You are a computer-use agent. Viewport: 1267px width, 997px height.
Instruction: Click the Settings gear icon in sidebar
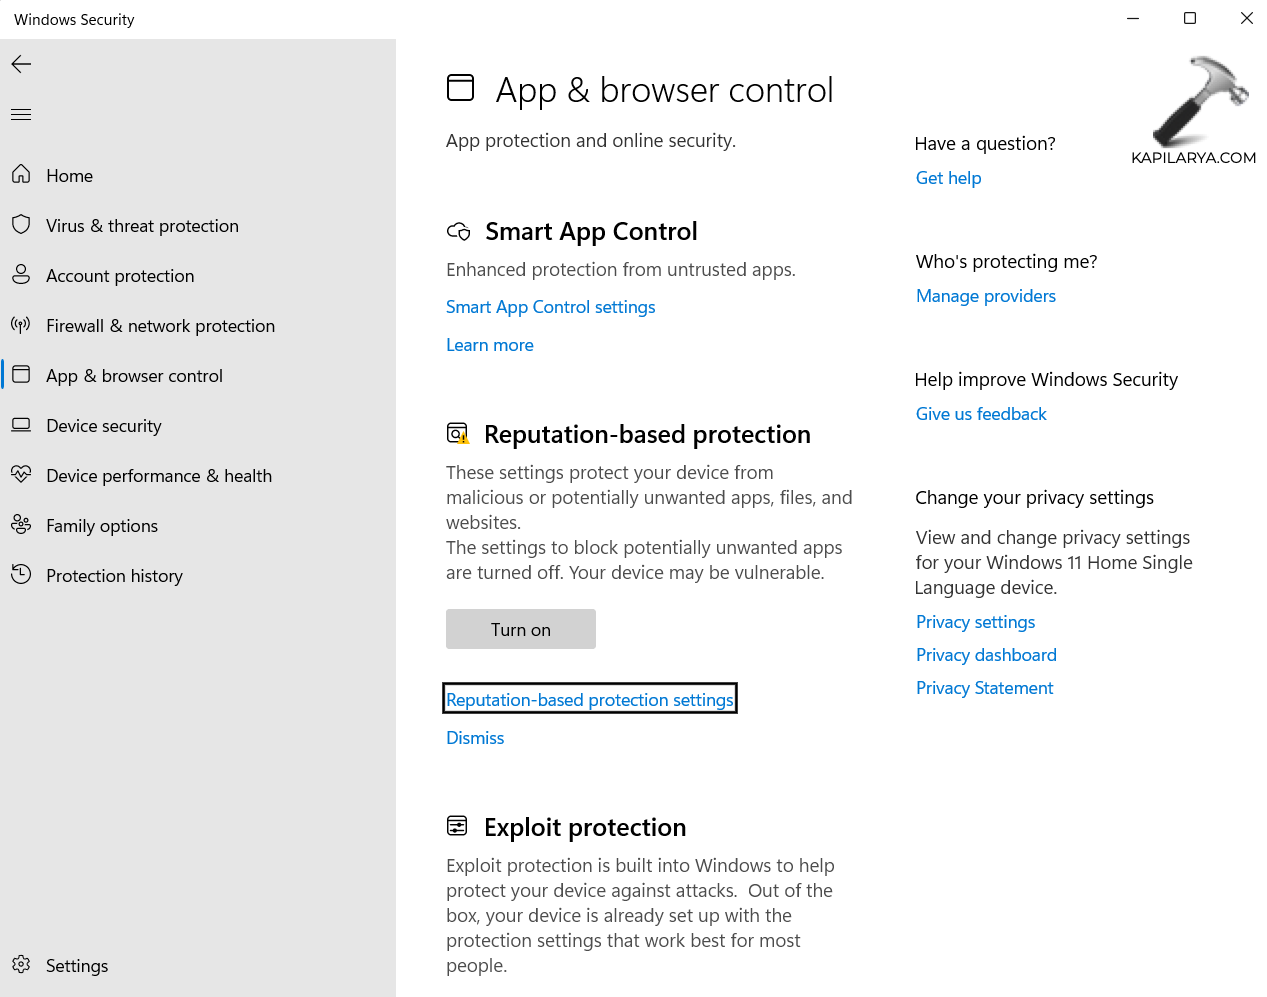[21, 965]
